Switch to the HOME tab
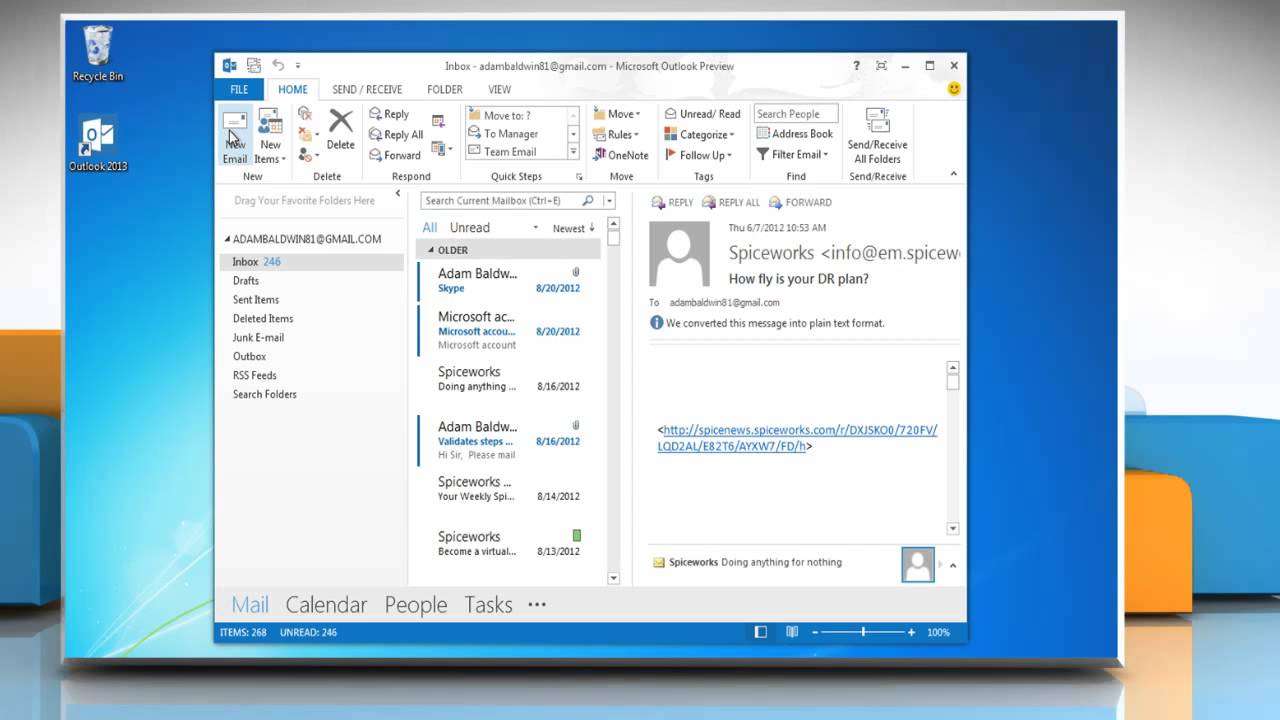Viewport: 1280px width, 720px height. coord(293,89)
